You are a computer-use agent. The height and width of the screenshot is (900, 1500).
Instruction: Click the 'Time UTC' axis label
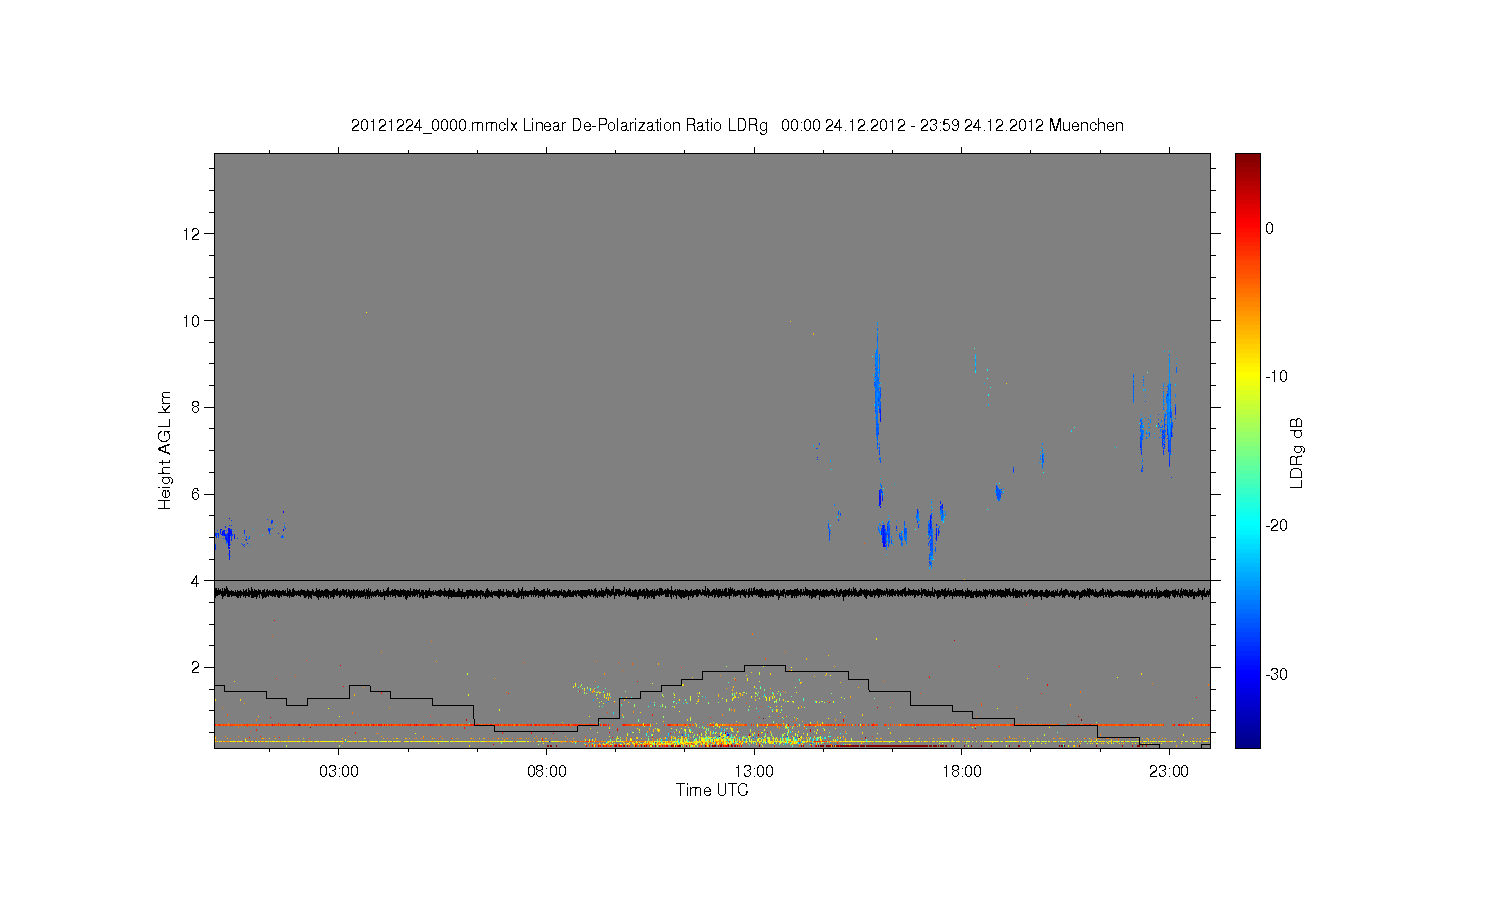point(712,790)
